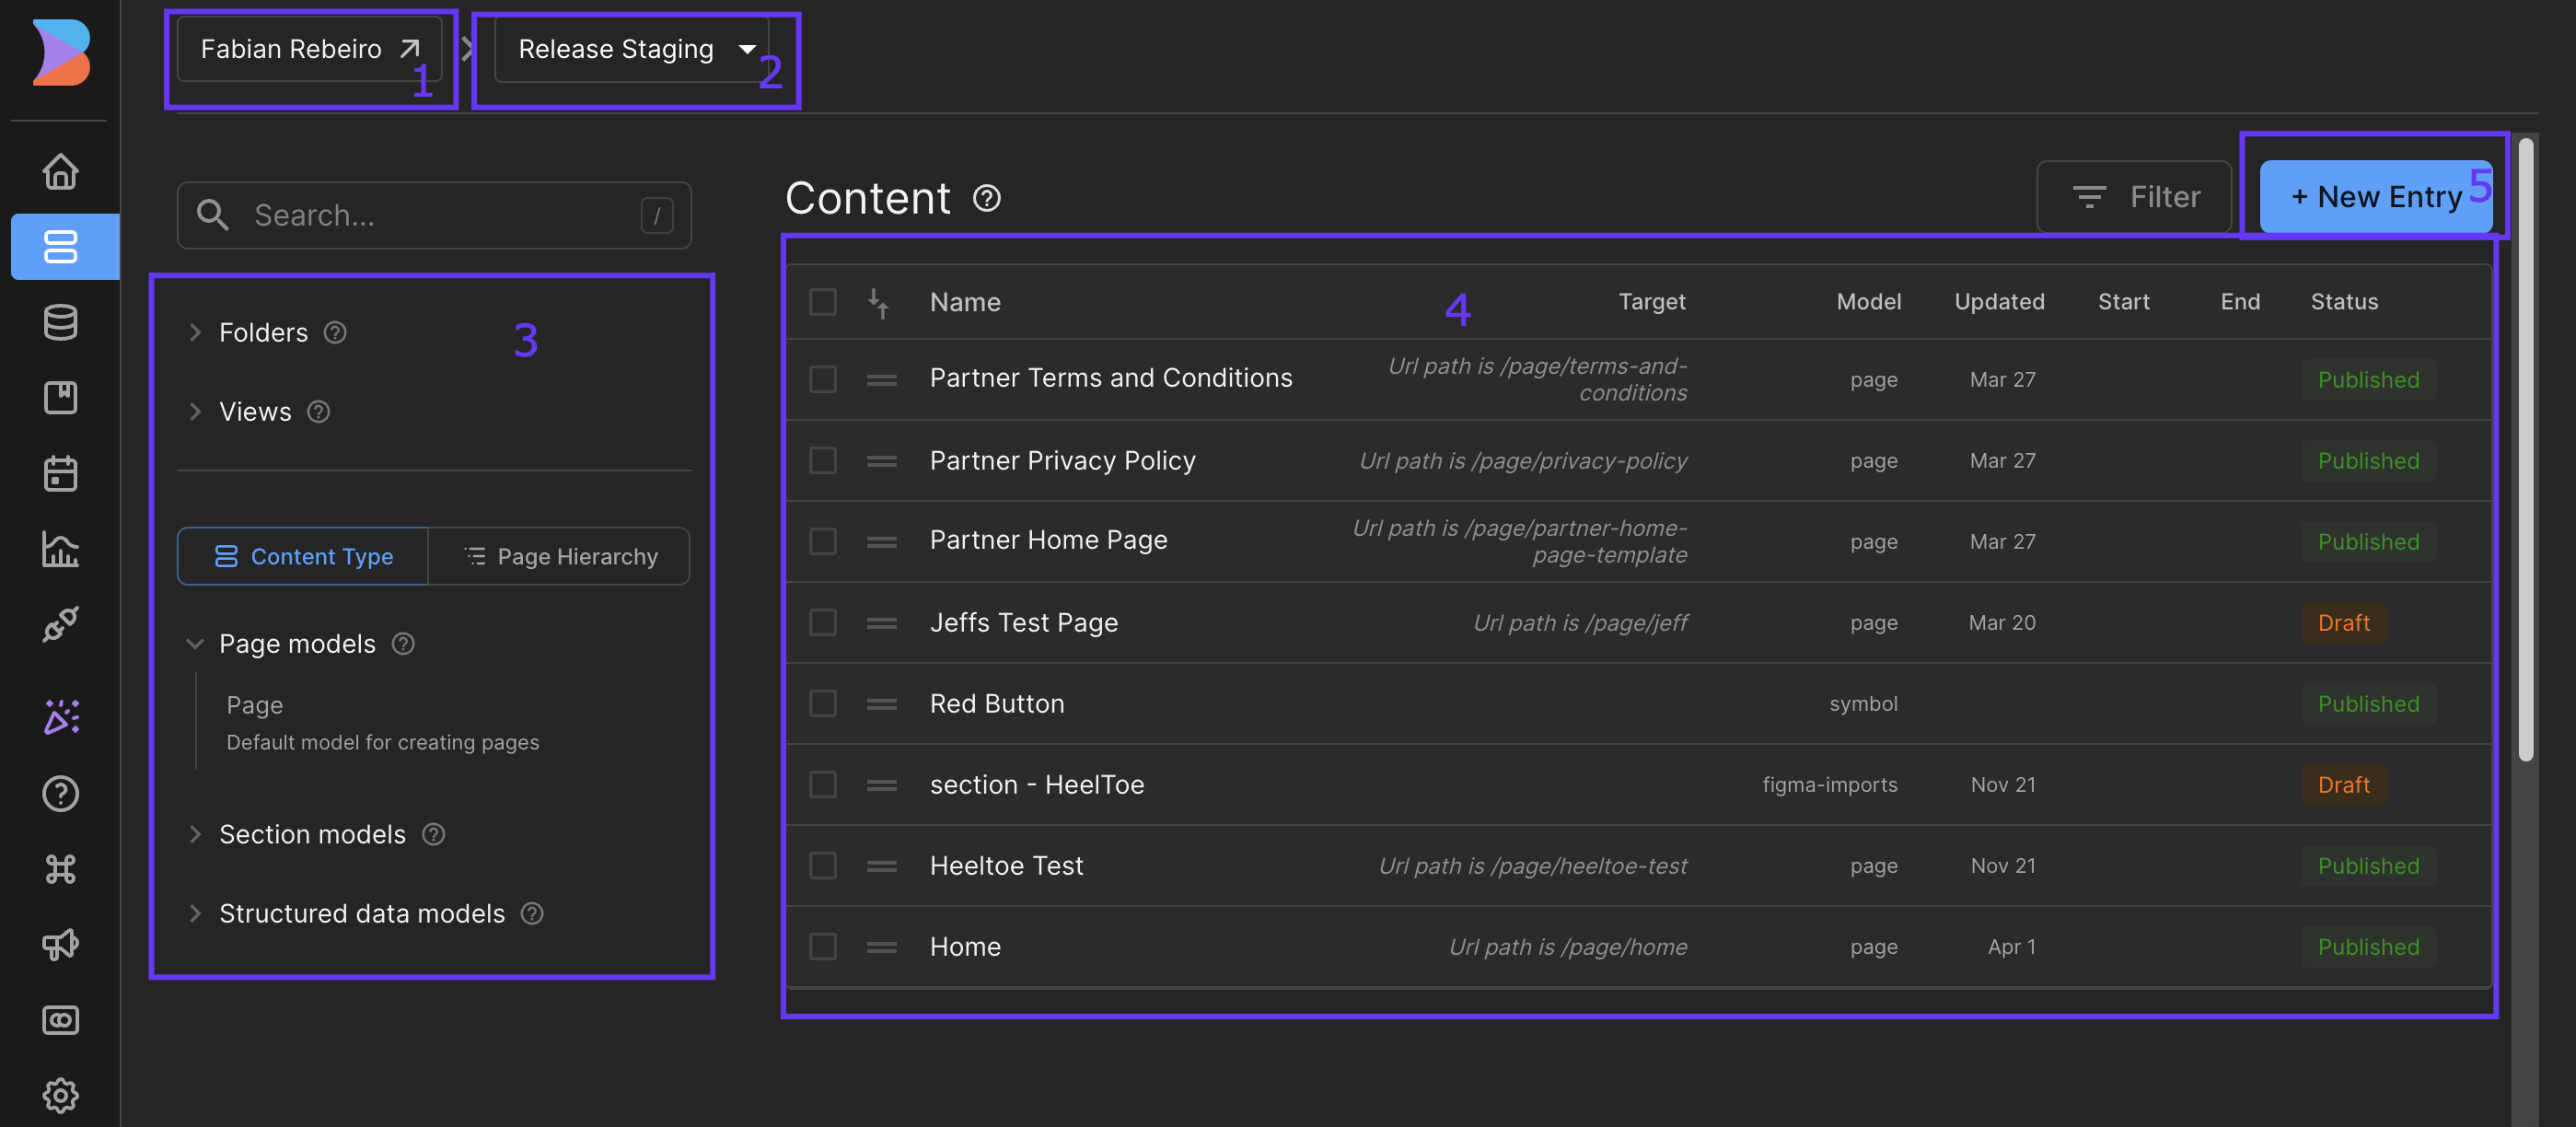Click the sort arrows icon in table header
Image resolution: width=2576 pixels, height=1127 pixels.
point(878,303)
